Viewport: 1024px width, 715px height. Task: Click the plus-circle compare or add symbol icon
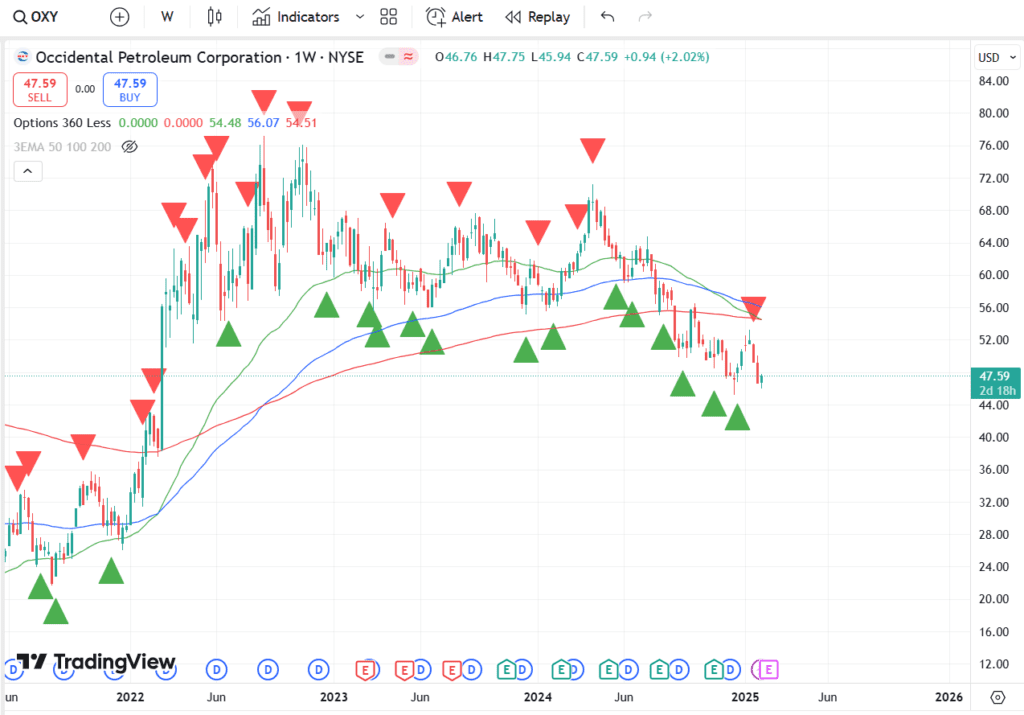(120, 17)
